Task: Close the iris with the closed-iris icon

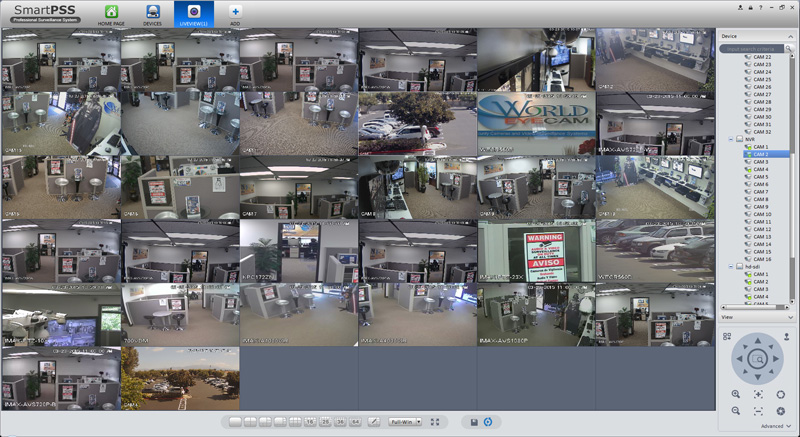Action: click(x=780, y=411)
